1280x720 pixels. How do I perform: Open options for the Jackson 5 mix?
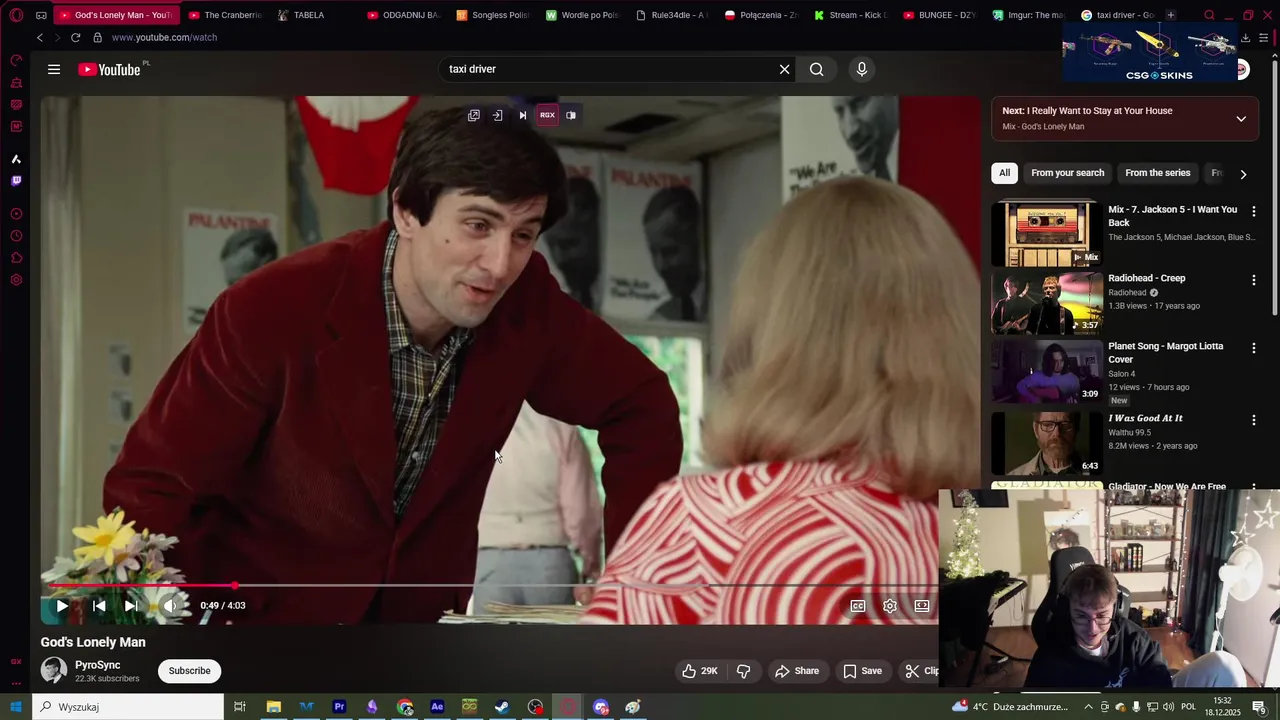[1253, 212]
